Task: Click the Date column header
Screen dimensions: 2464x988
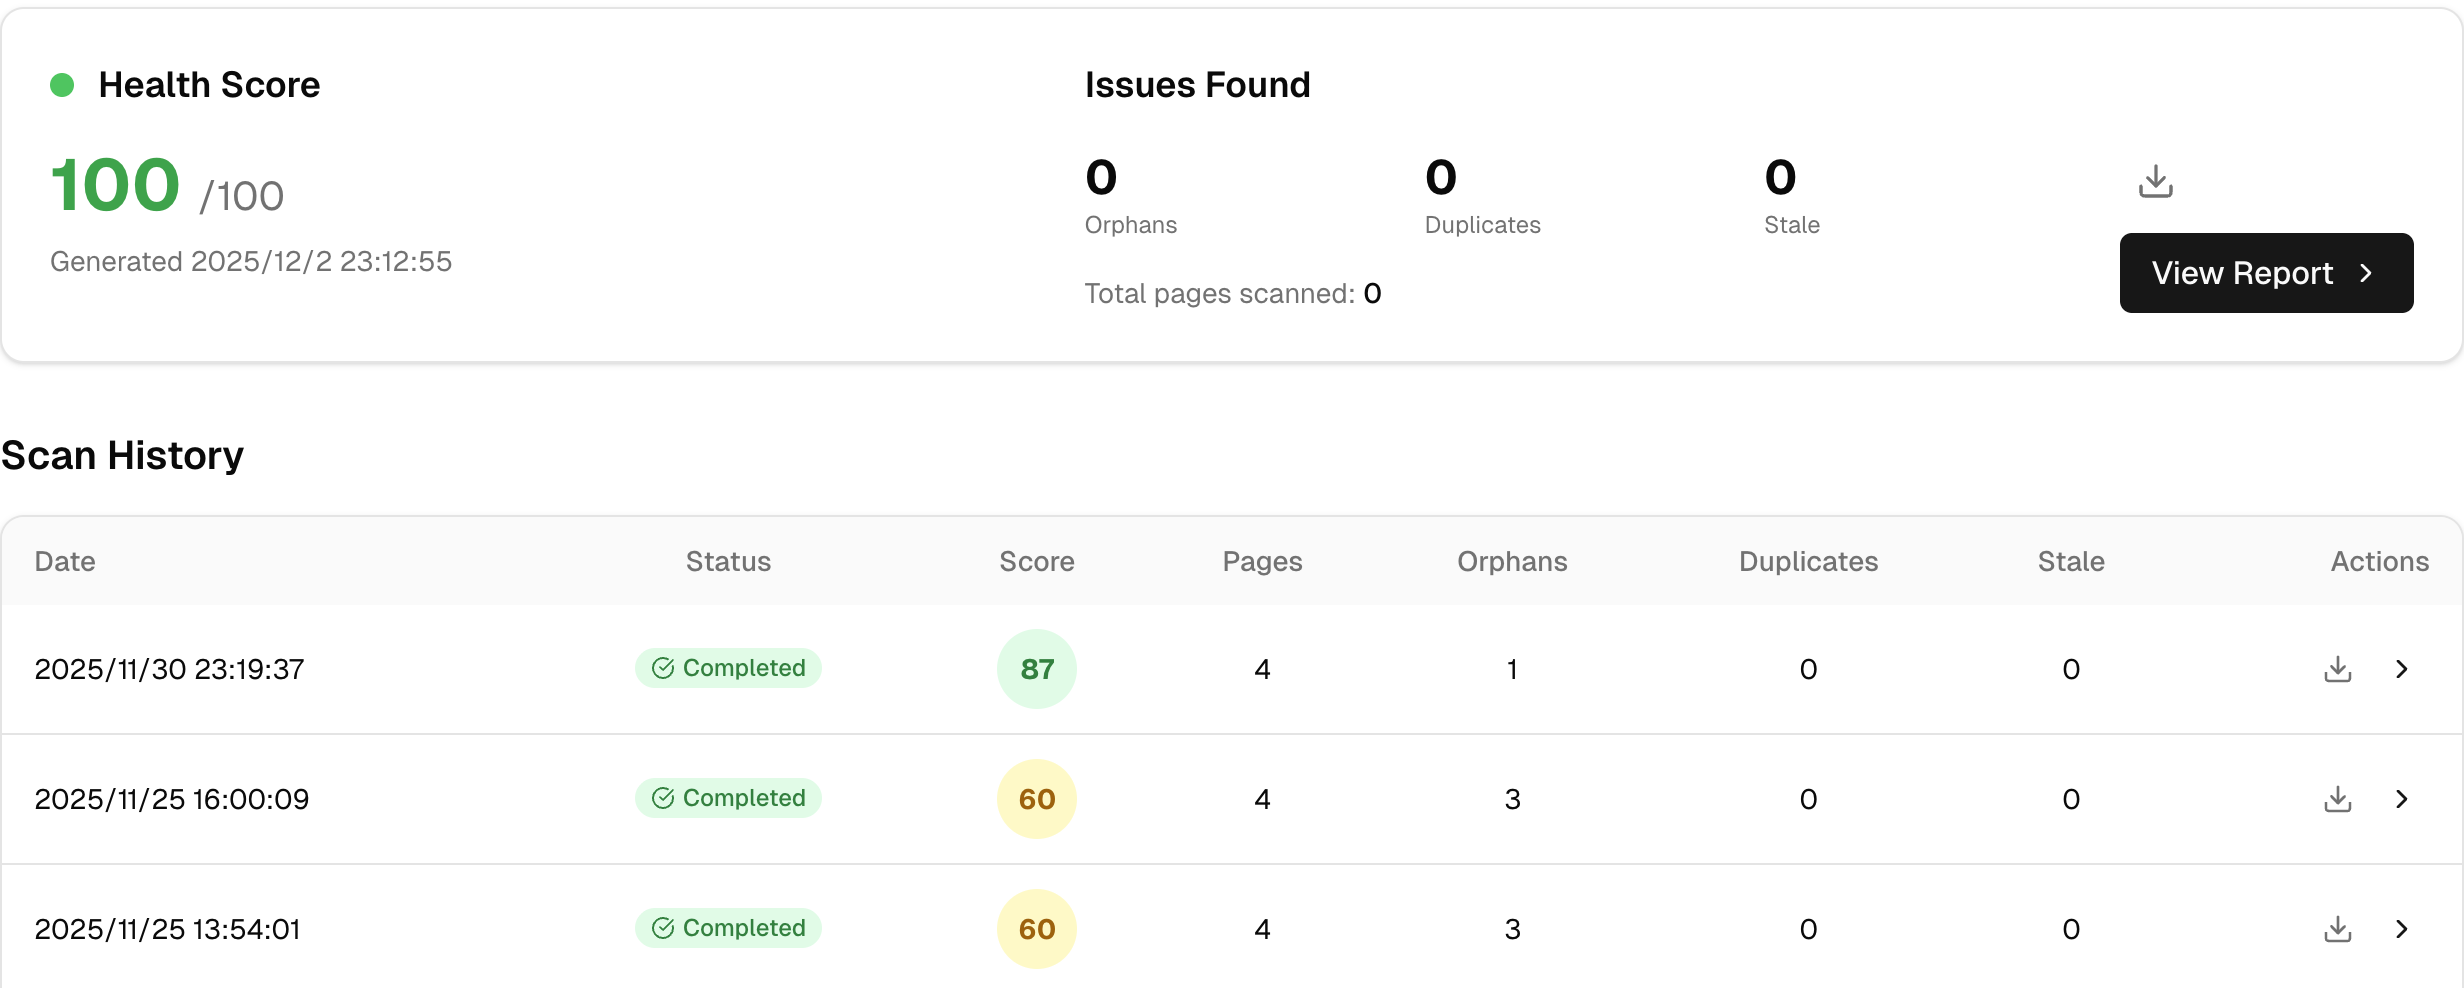Action: (x=65, y=561)
